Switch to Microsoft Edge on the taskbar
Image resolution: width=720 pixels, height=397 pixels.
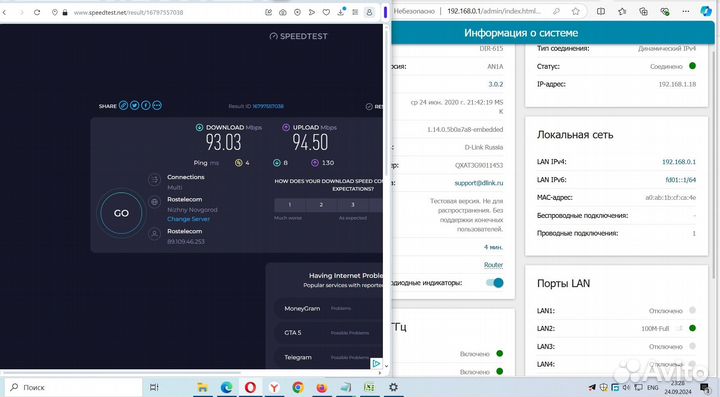(x=226, y=388)
